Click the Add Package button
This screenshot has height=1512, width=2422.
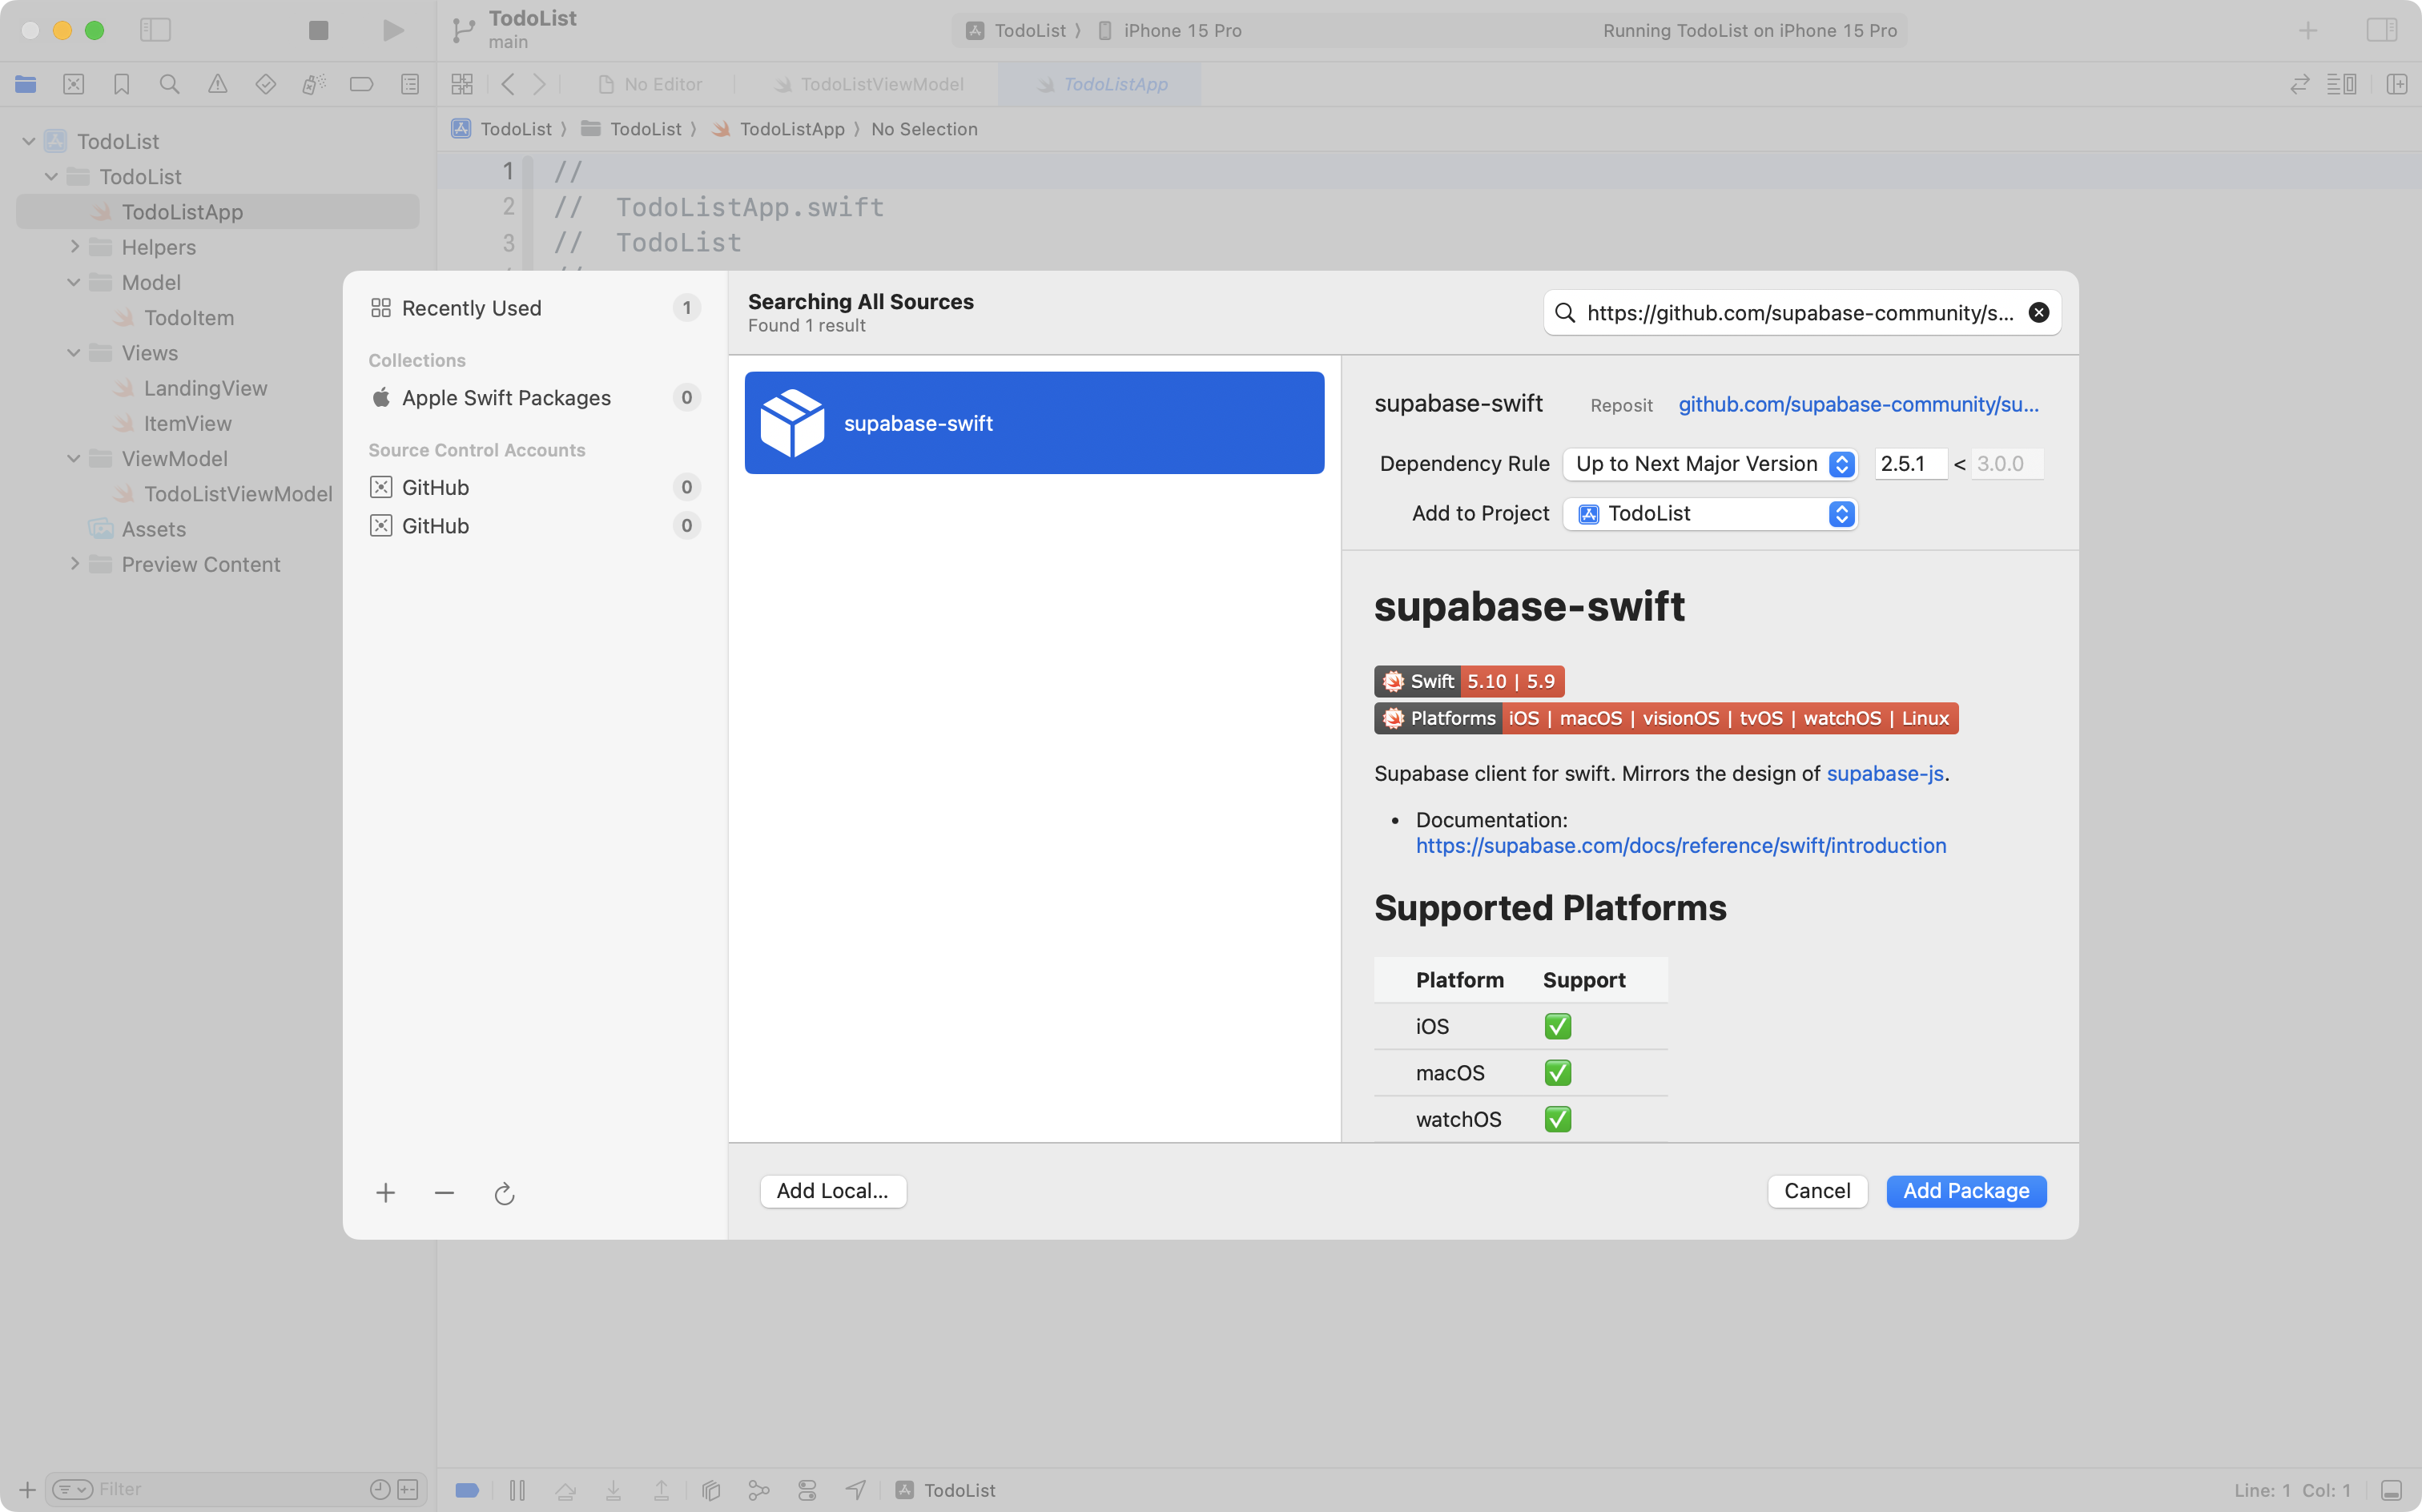(1965, 1191)
